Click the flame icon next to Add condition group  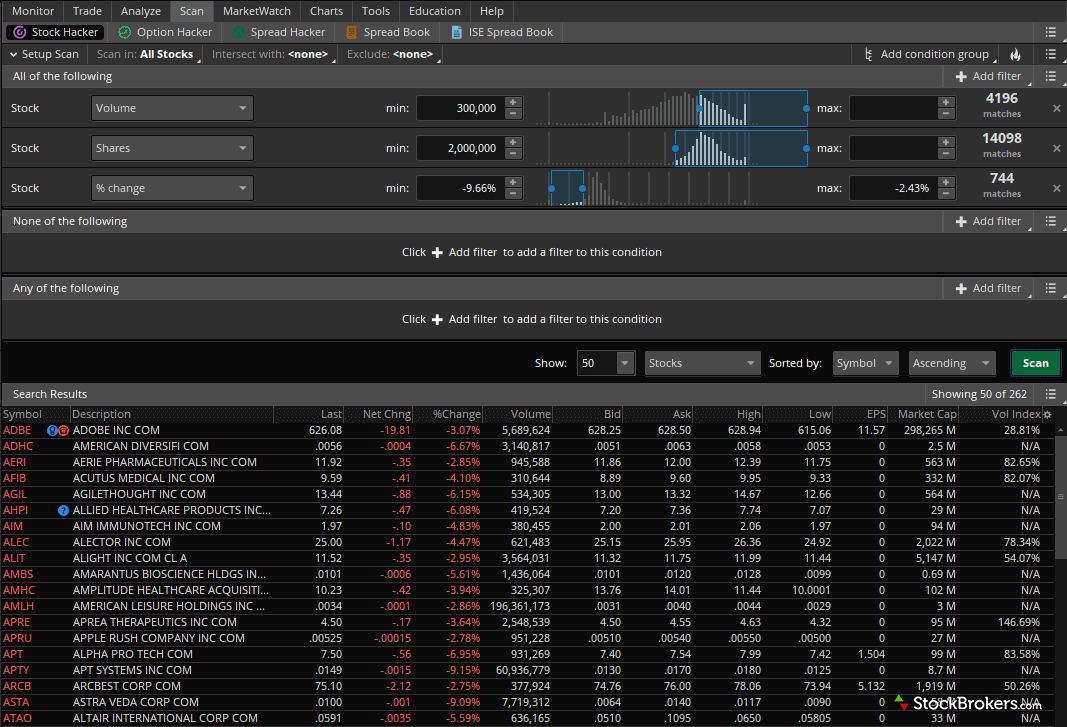point(1016,54)
